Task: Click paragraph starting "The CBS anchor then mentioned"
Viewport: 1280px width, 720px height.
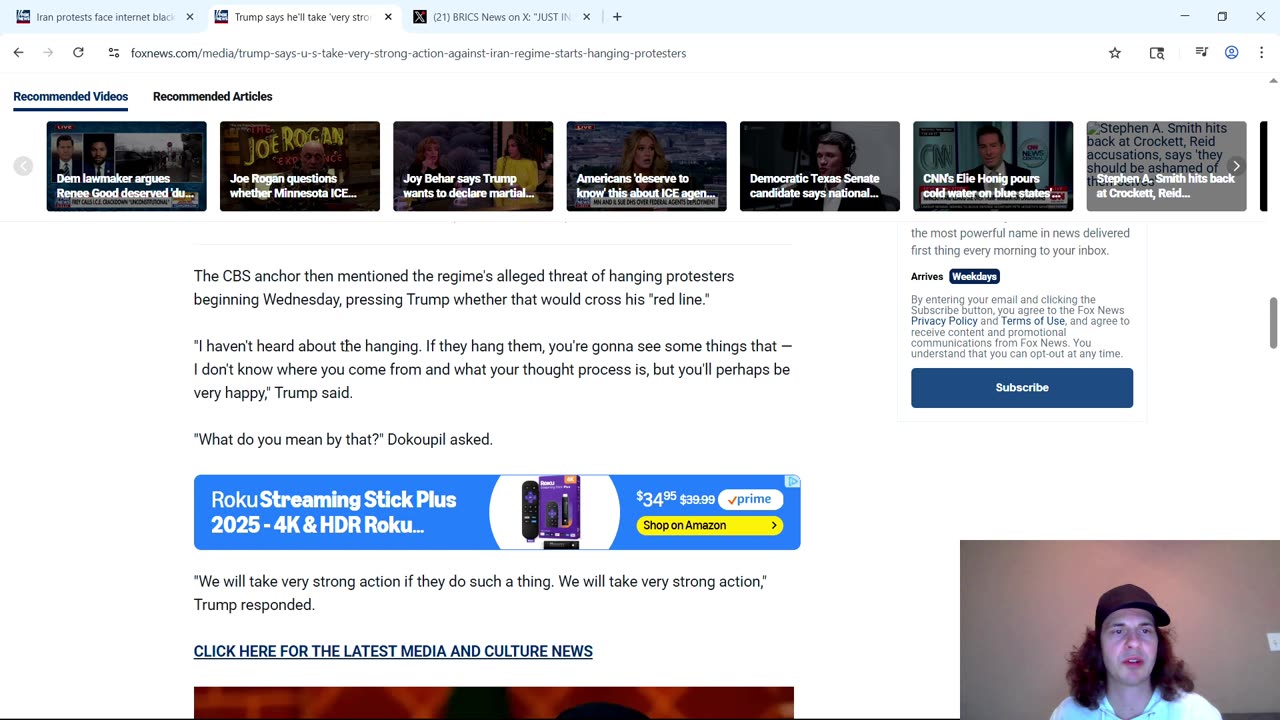Action: coord(464,288)
